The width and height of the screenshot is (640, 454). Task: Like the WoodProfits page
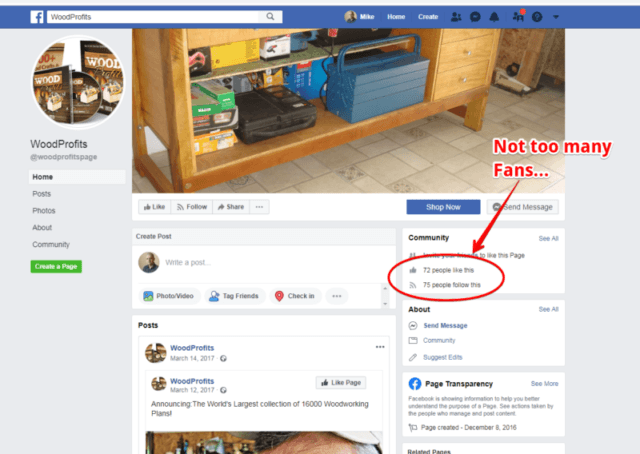tap(154, 207)
